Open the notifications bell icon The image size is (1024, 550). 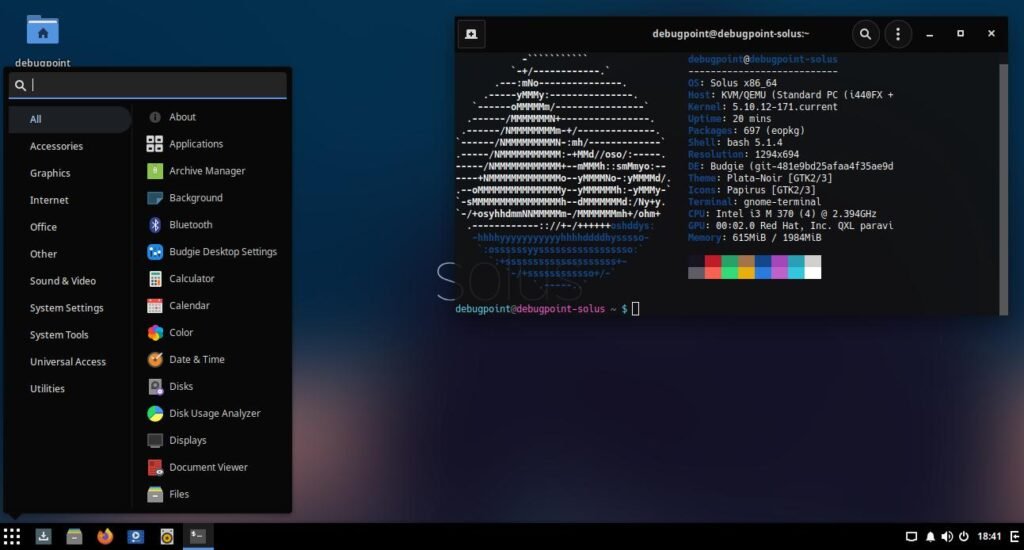click(x=930, y=536)
